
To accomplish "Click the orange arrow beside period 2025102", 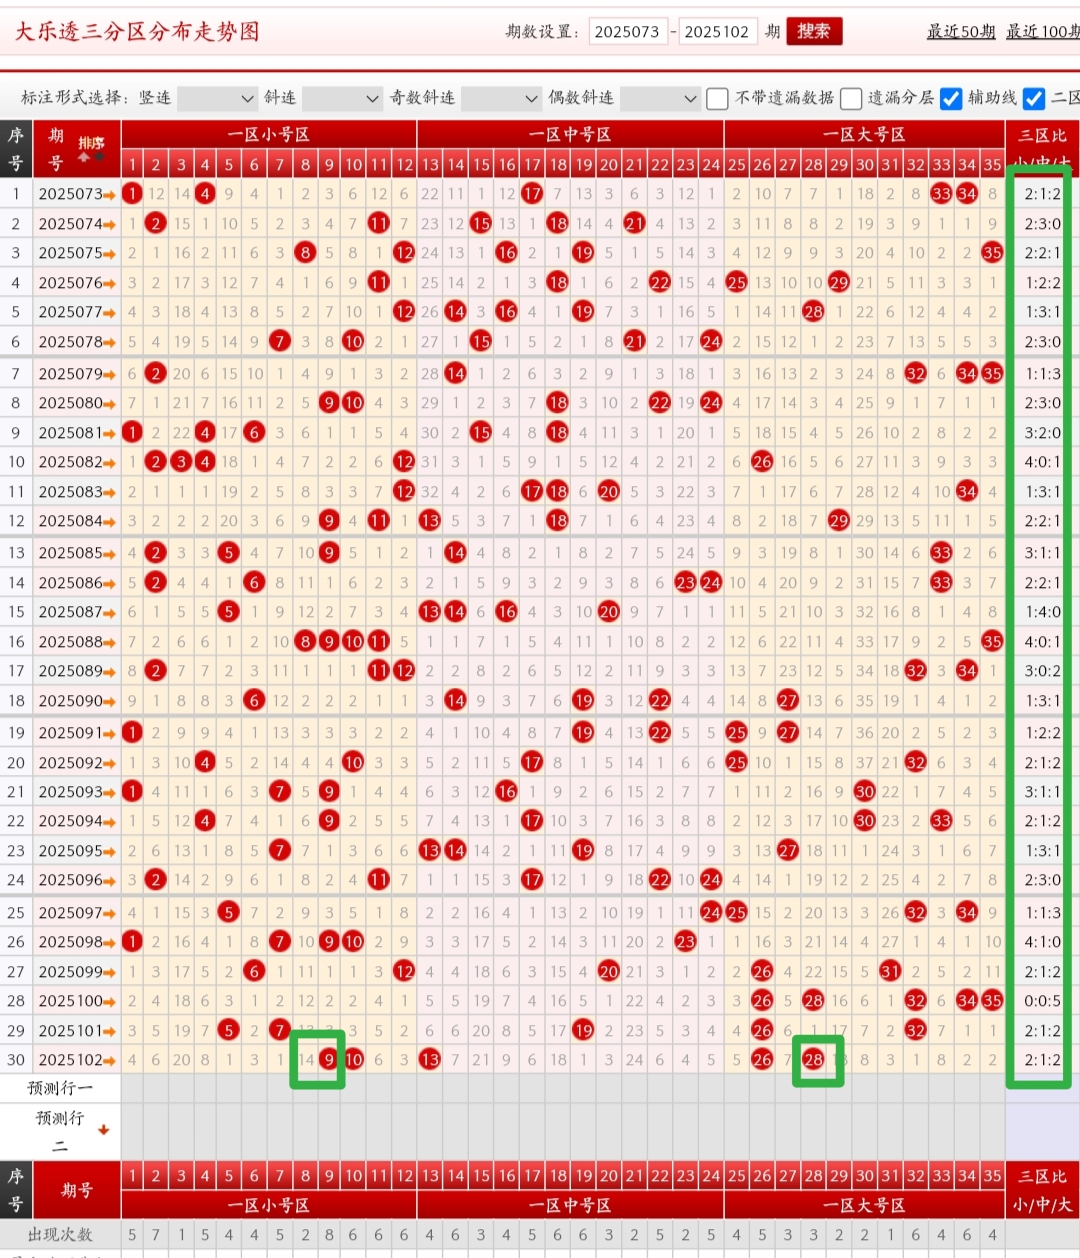I will click(109, 1060).
